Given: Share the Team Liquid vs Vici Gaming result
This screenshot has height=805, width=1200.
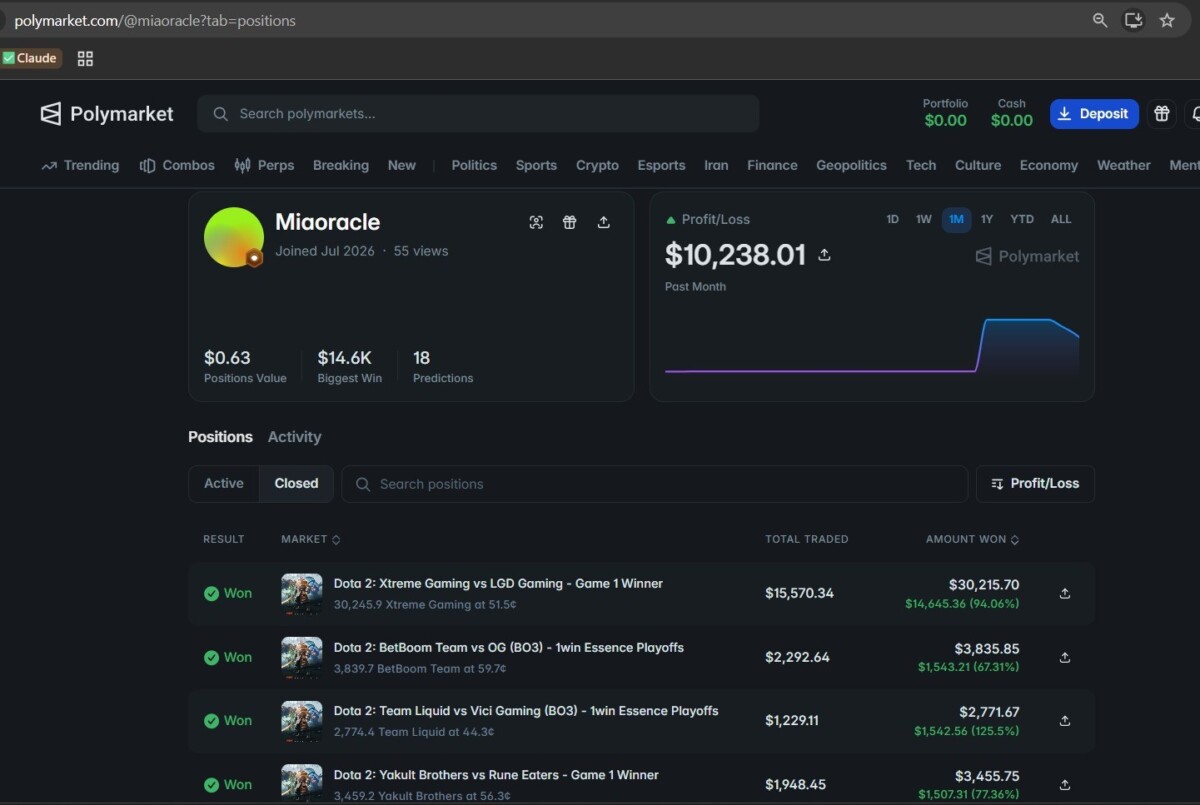Looking at the screenshot, I should (1065, 720).
